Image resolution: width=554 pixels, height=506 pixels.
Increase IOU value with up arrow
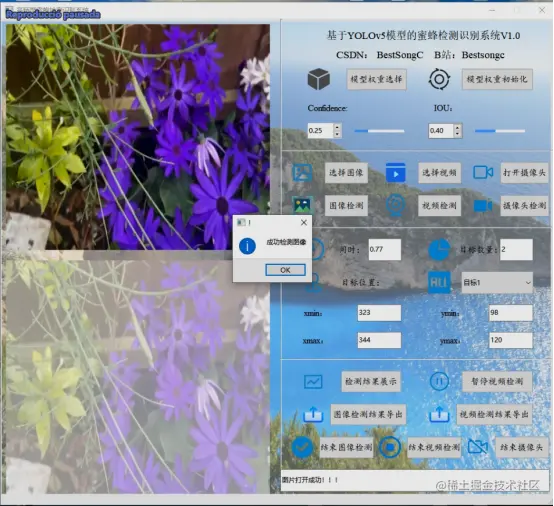point(458,127)
